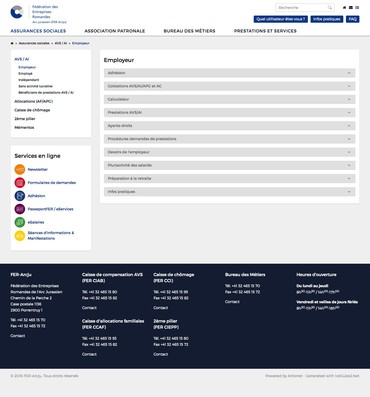This screenshot has width=370, height=397.
Task: Expand Cotisations AVS/AI/APG et AC section
Action: pos(229,86)
